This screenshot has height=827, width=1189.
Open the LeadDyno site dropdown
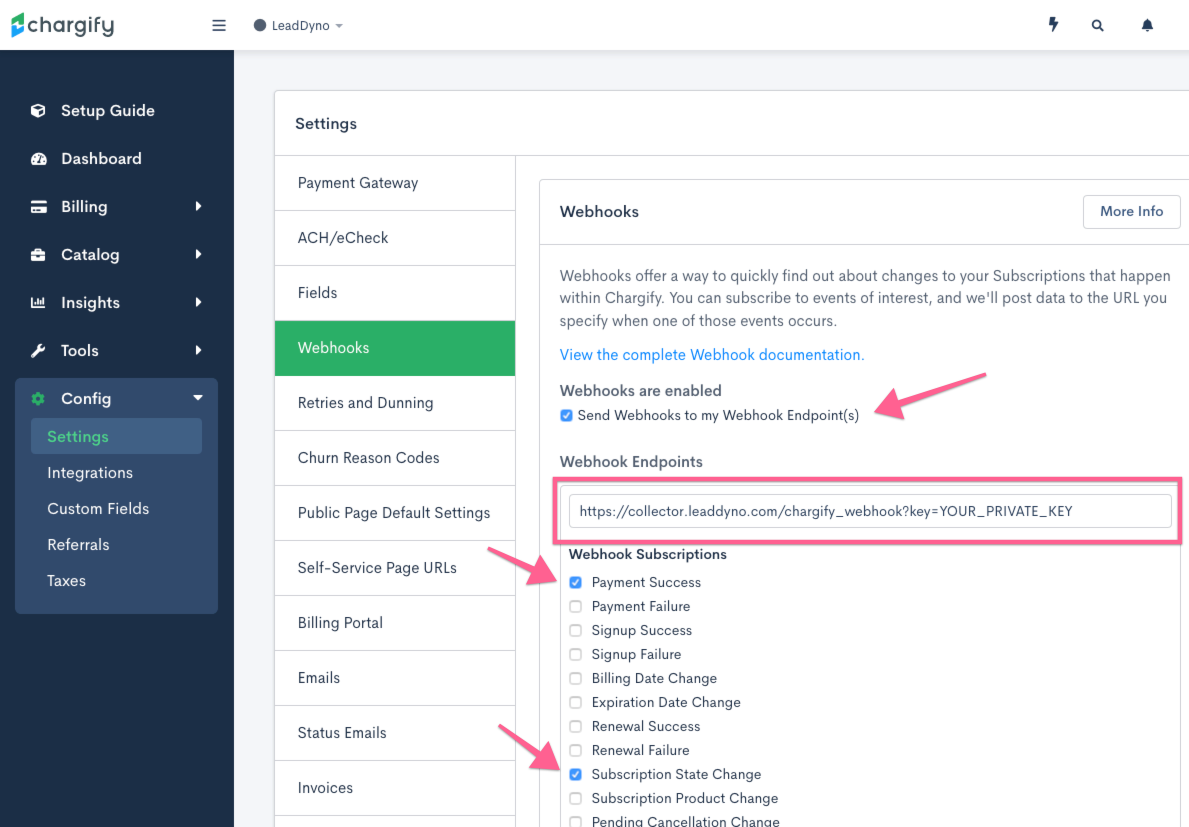[x=299, y=26]
